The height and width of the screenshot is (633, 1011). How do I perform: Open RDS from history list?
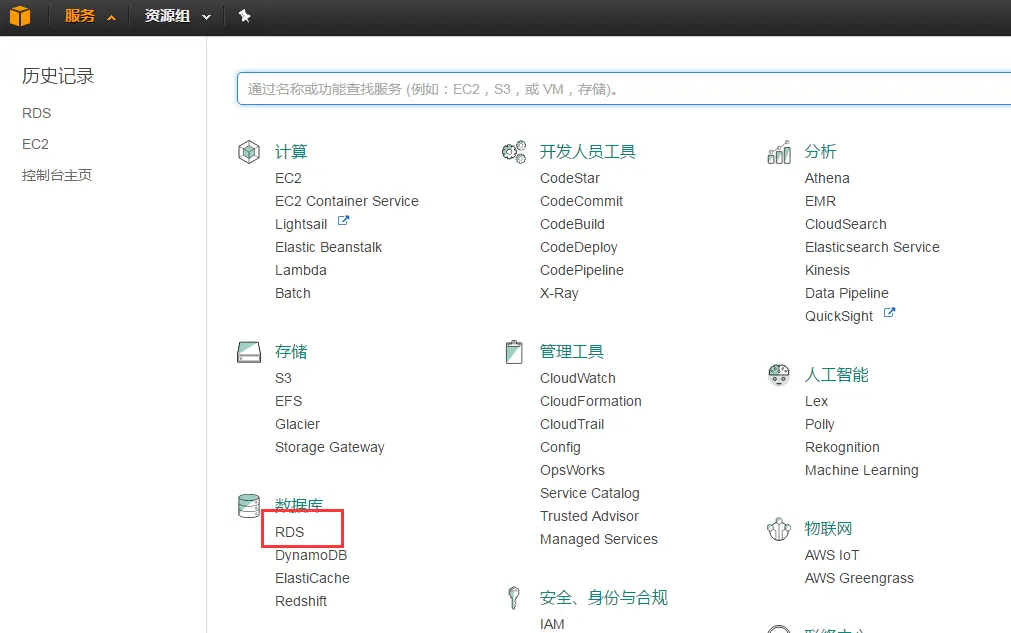point(37,113)
